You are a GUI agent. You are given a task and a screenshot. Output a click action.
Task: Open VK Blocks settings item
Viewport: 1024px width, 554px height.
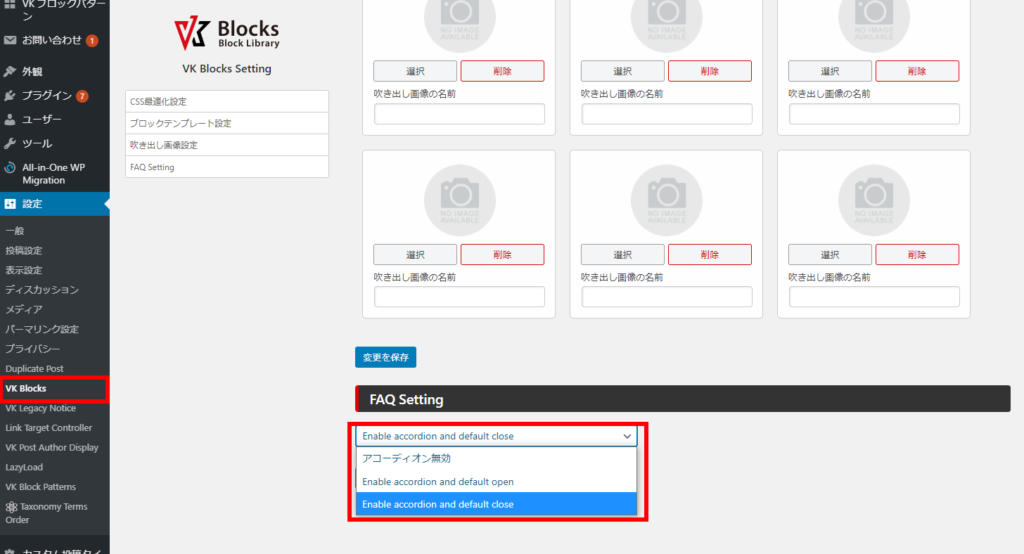tap(26, 388)
